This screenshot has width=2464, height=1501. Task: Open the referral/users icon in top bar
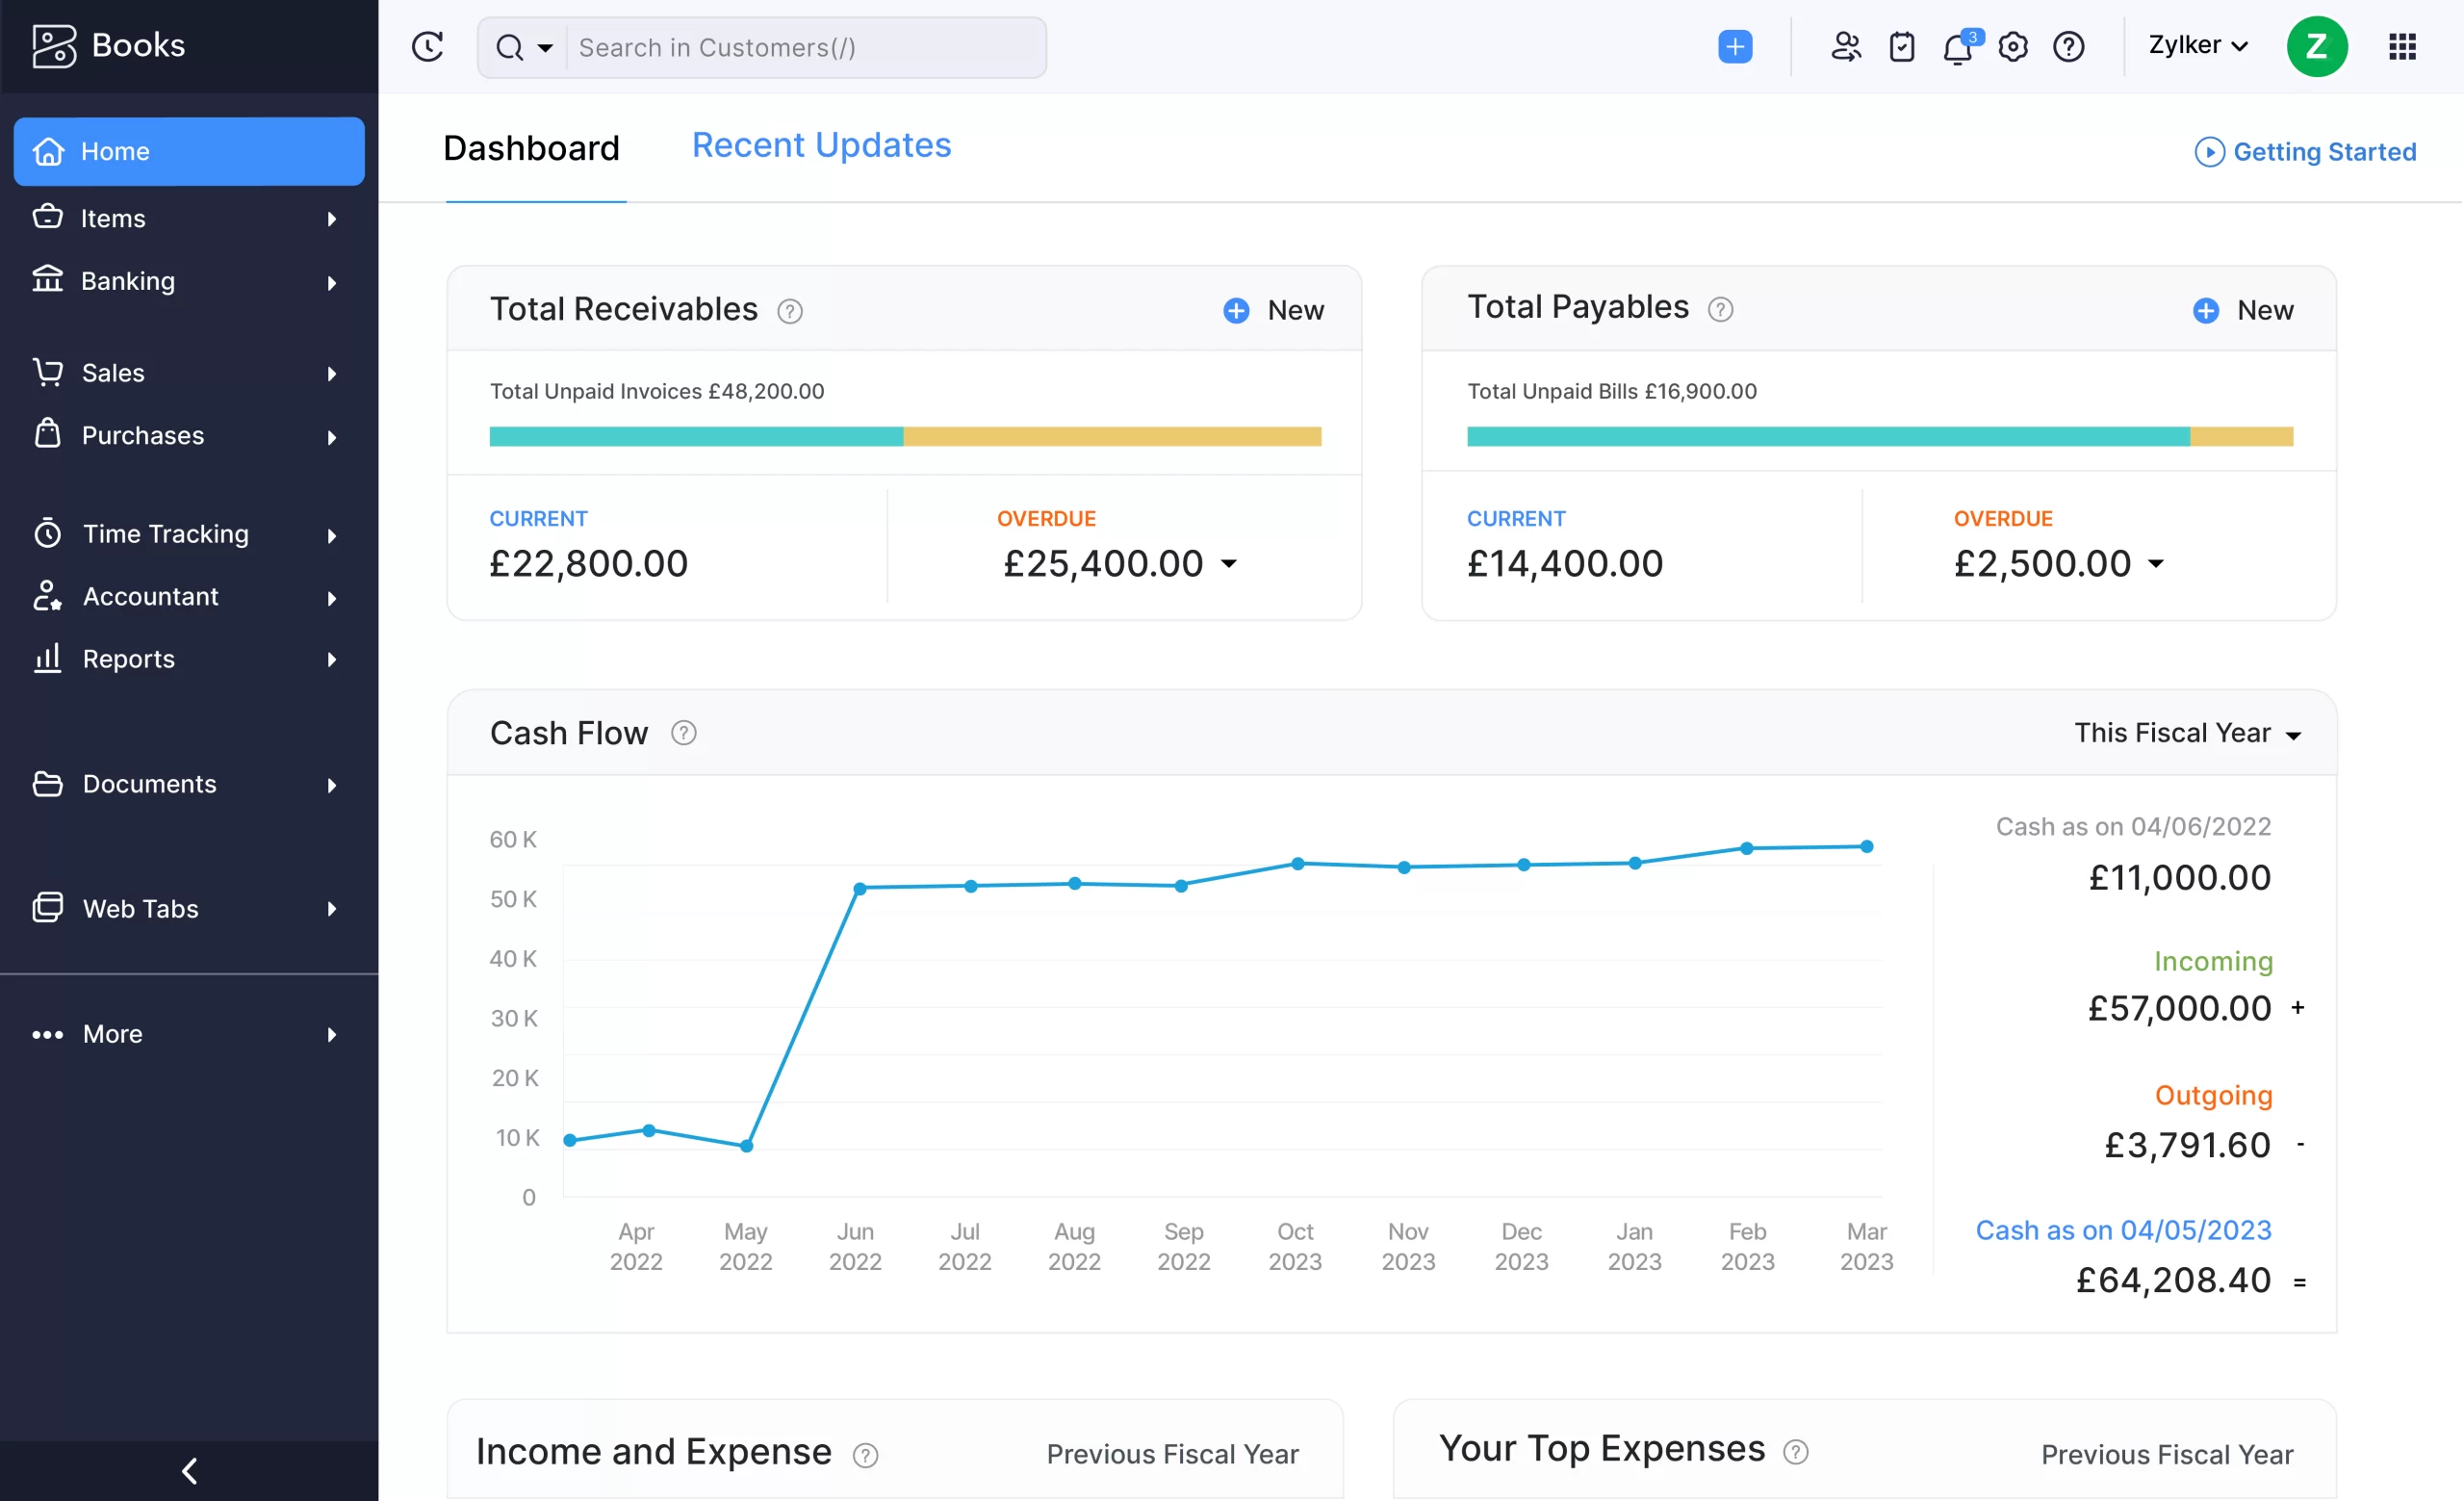tap(1846, 46)
